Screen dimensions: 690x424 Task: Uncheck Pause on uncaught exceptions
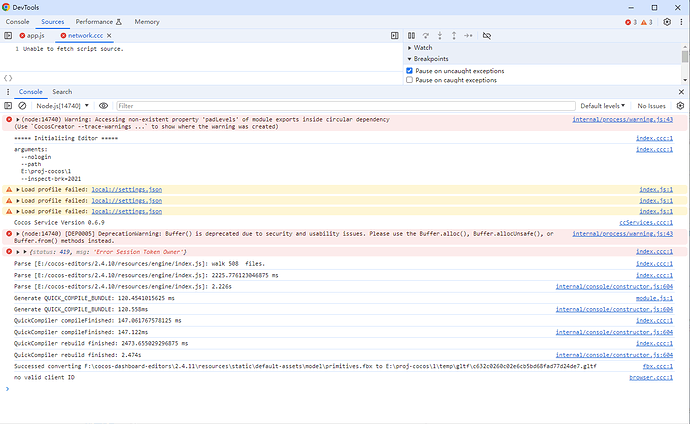410,71
